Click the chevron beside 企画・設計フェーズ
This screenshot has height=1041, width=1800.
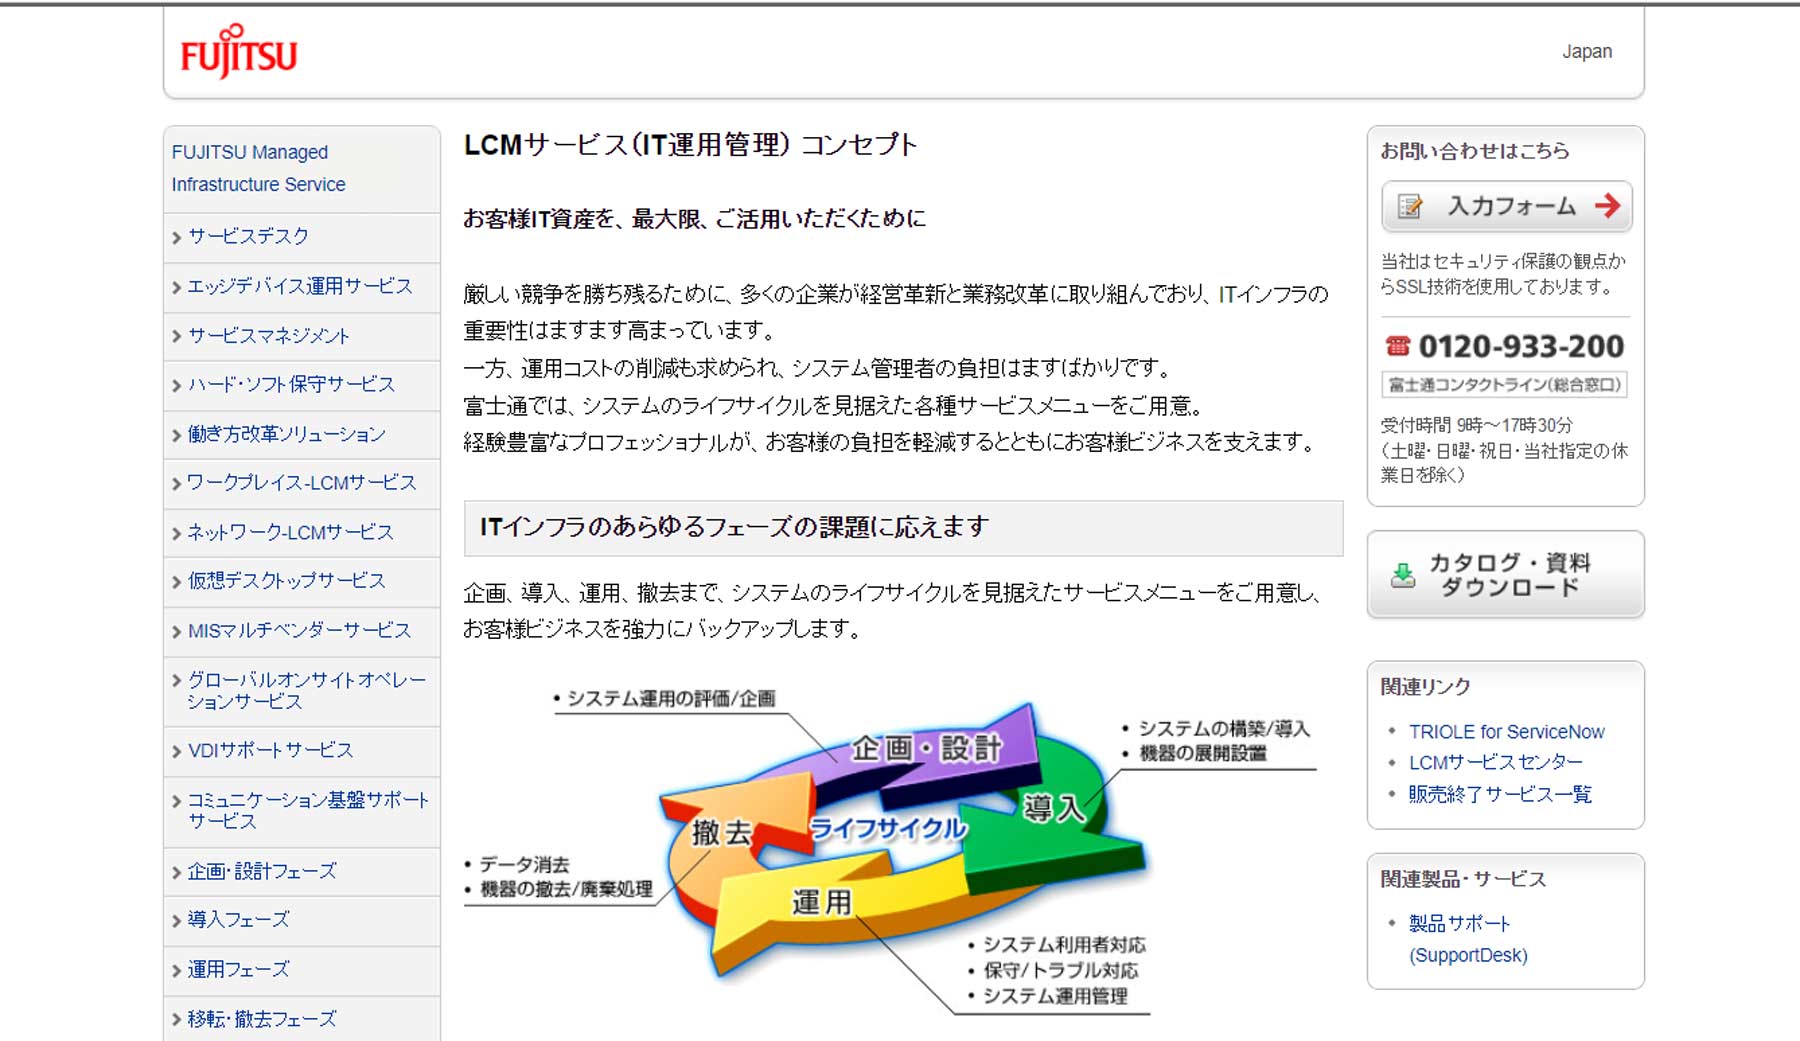(176, 872)
